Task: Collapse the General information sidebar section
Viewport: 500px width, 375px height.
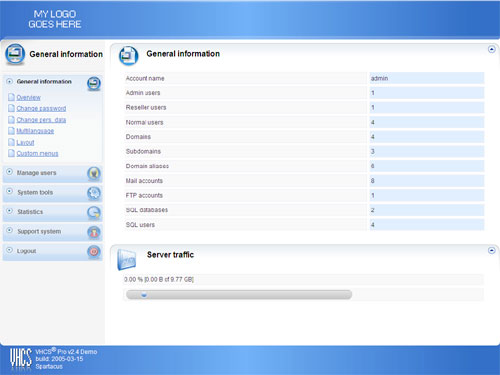Action: click(x=10, y=81)
